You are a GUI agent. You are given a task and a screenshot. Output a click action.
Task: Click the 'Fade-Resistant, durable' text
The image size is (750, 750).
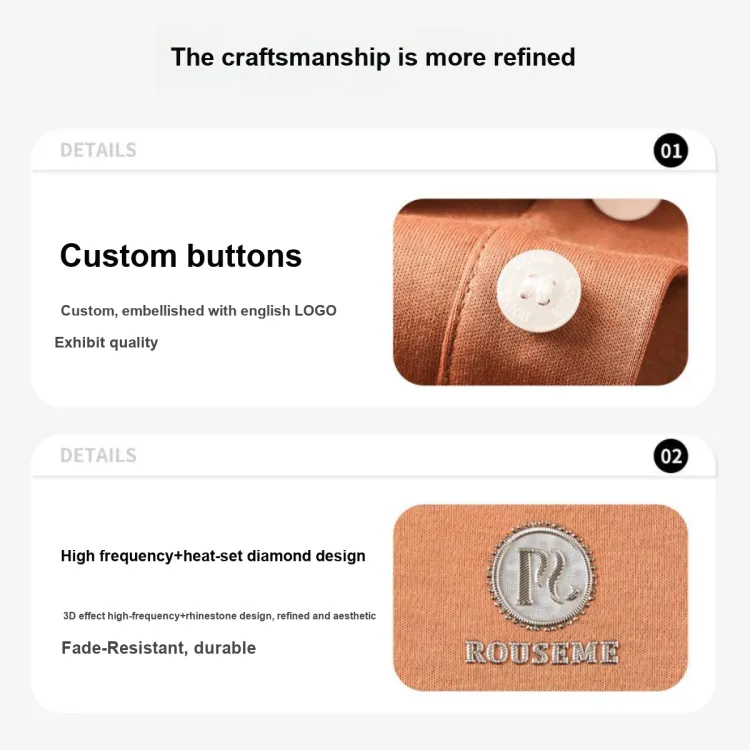pos(159,648)
